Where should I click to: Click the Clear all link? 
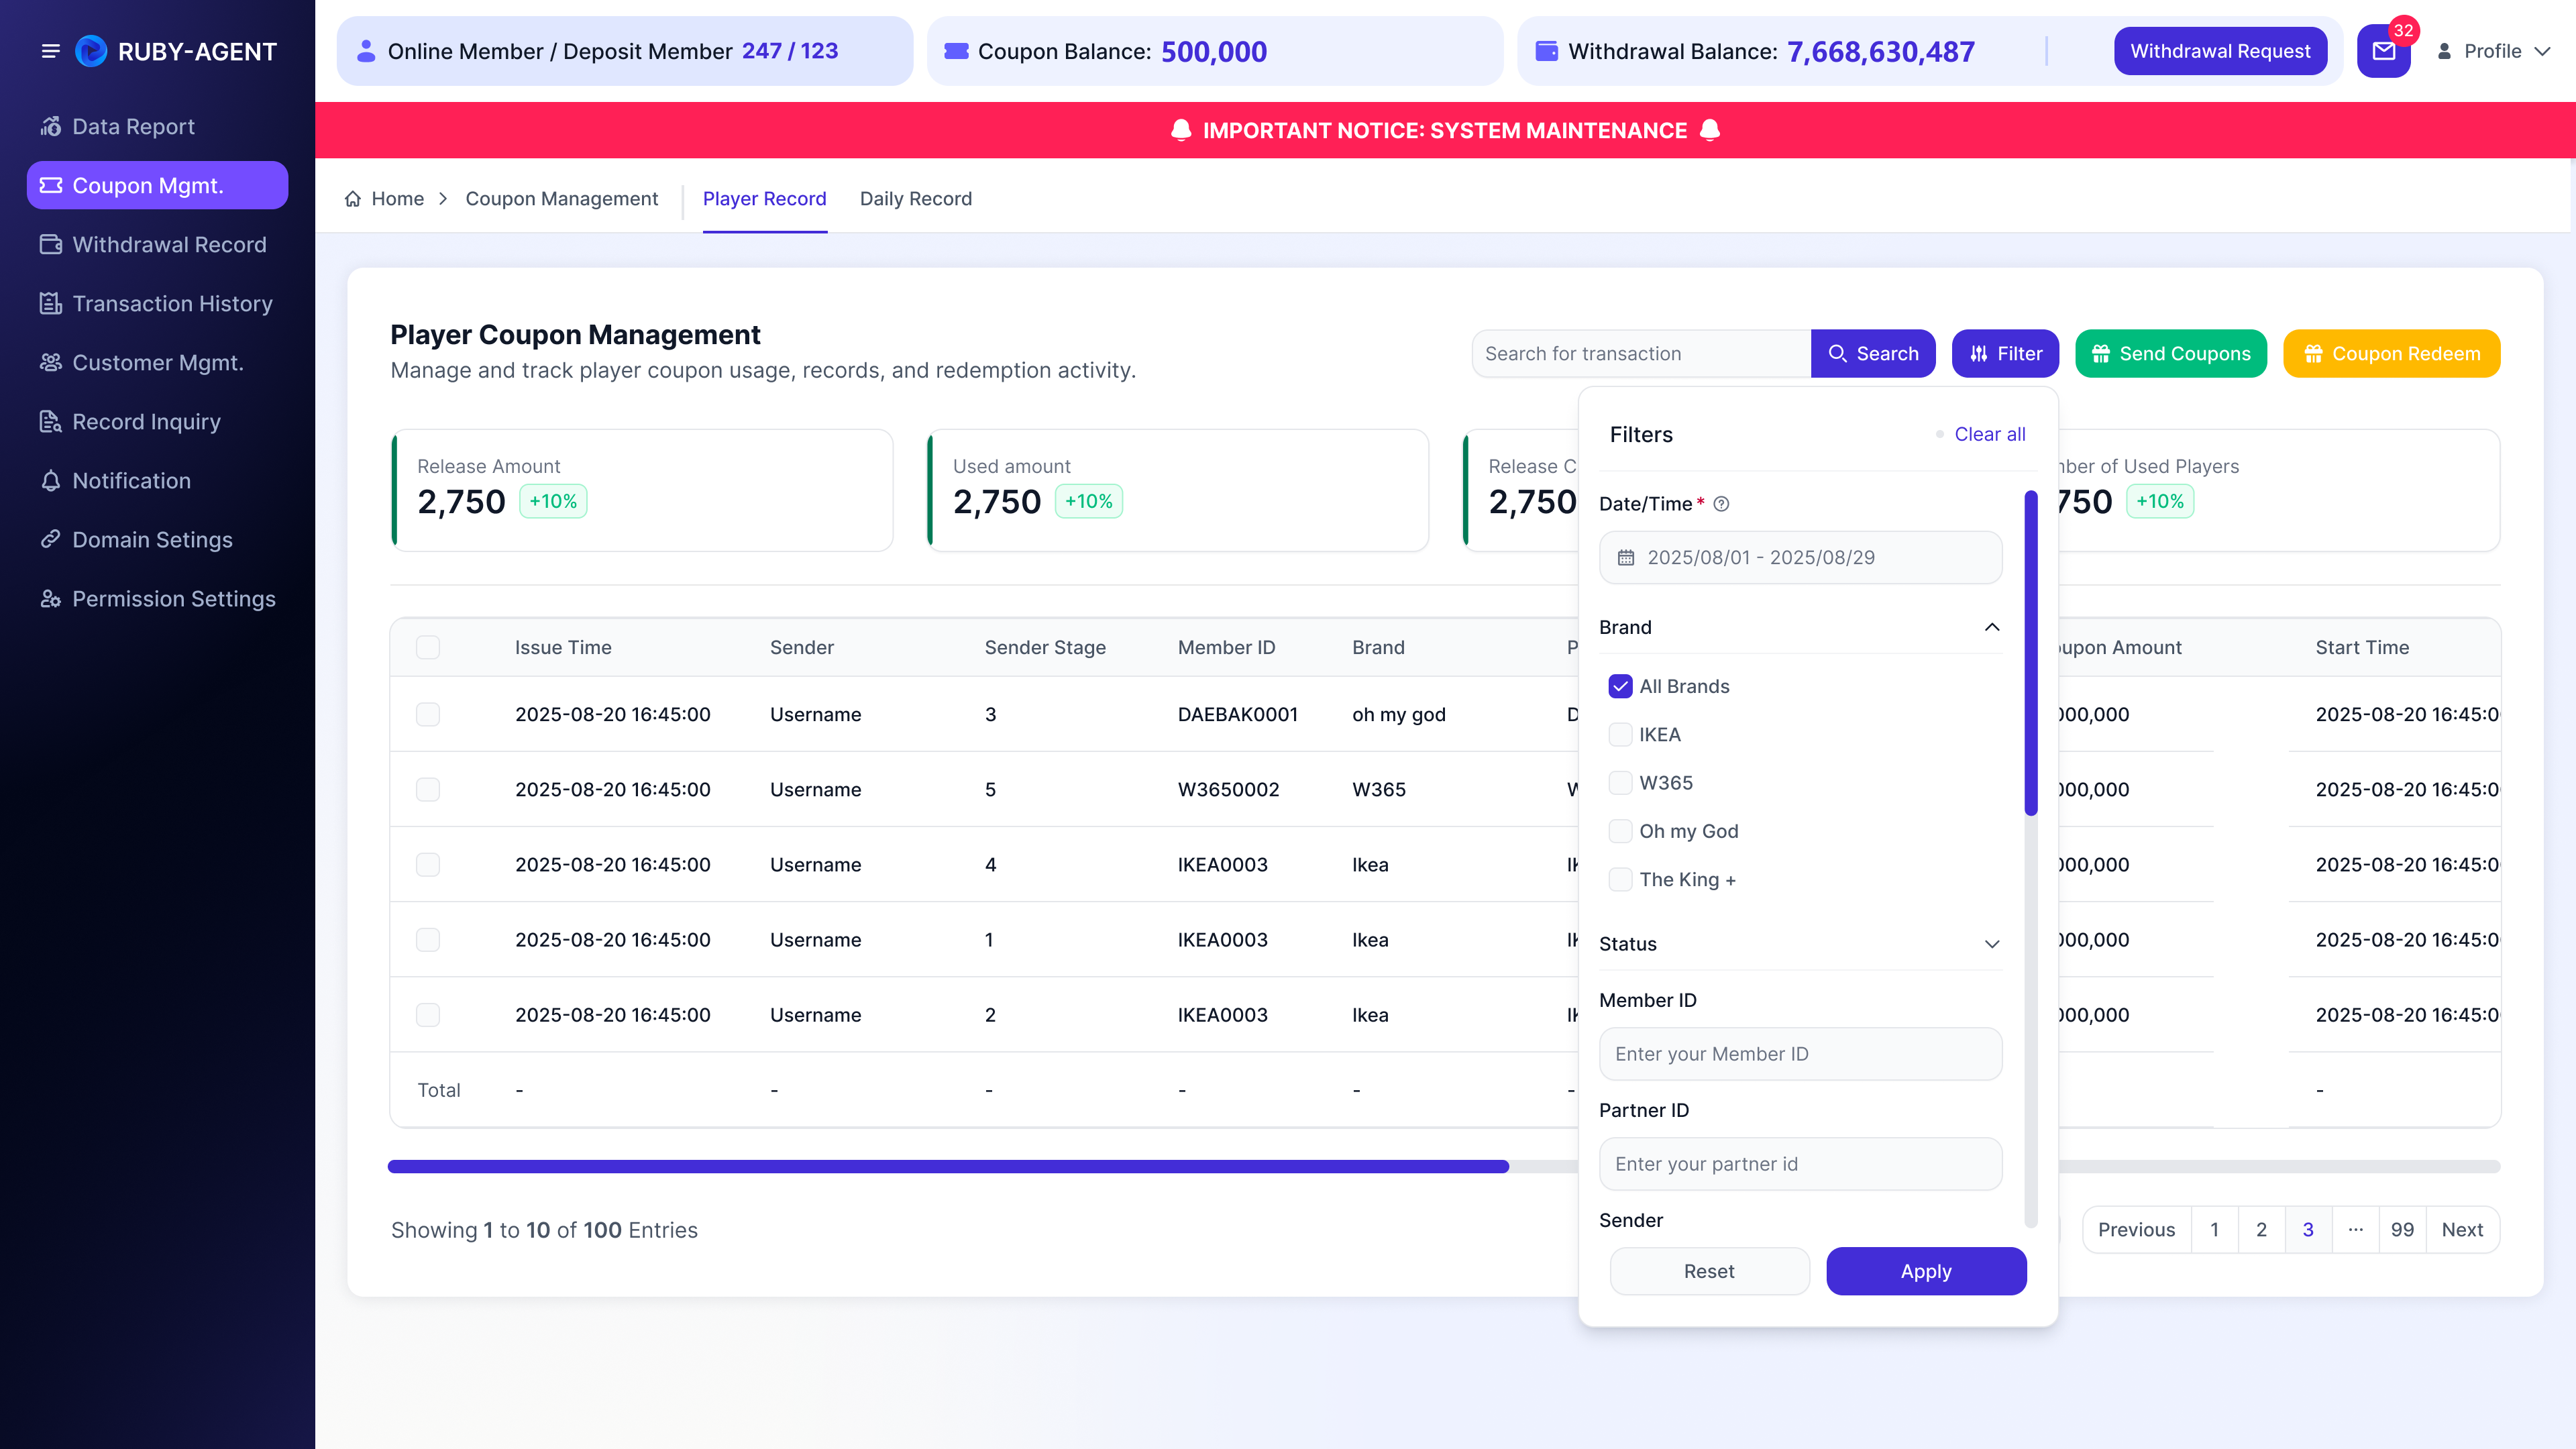pyautogui.click(x=1989, y=434)
